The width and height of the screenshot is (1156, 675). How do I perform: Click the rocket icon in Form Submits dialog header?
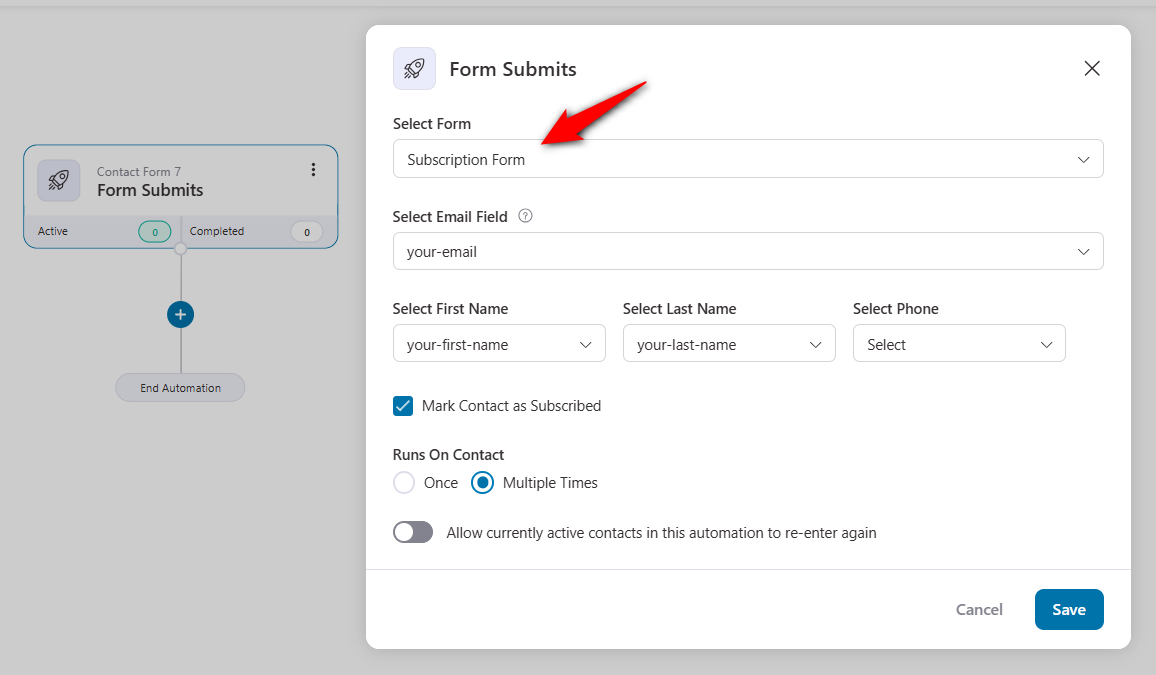pos(414,69)
